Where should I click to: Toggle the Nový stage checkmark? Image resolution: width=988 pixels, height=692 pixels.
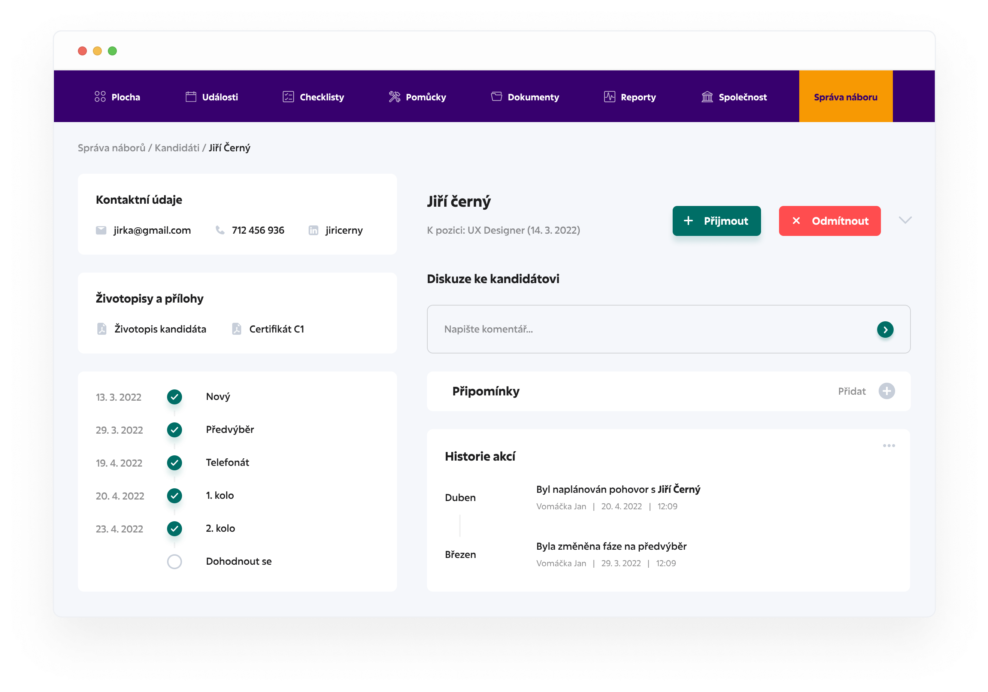point(174,397)
